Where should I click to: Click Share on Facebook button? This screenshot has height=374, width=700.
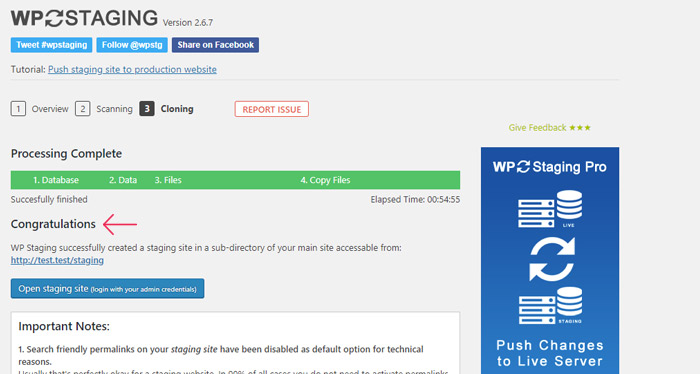(x=216, y=45)
